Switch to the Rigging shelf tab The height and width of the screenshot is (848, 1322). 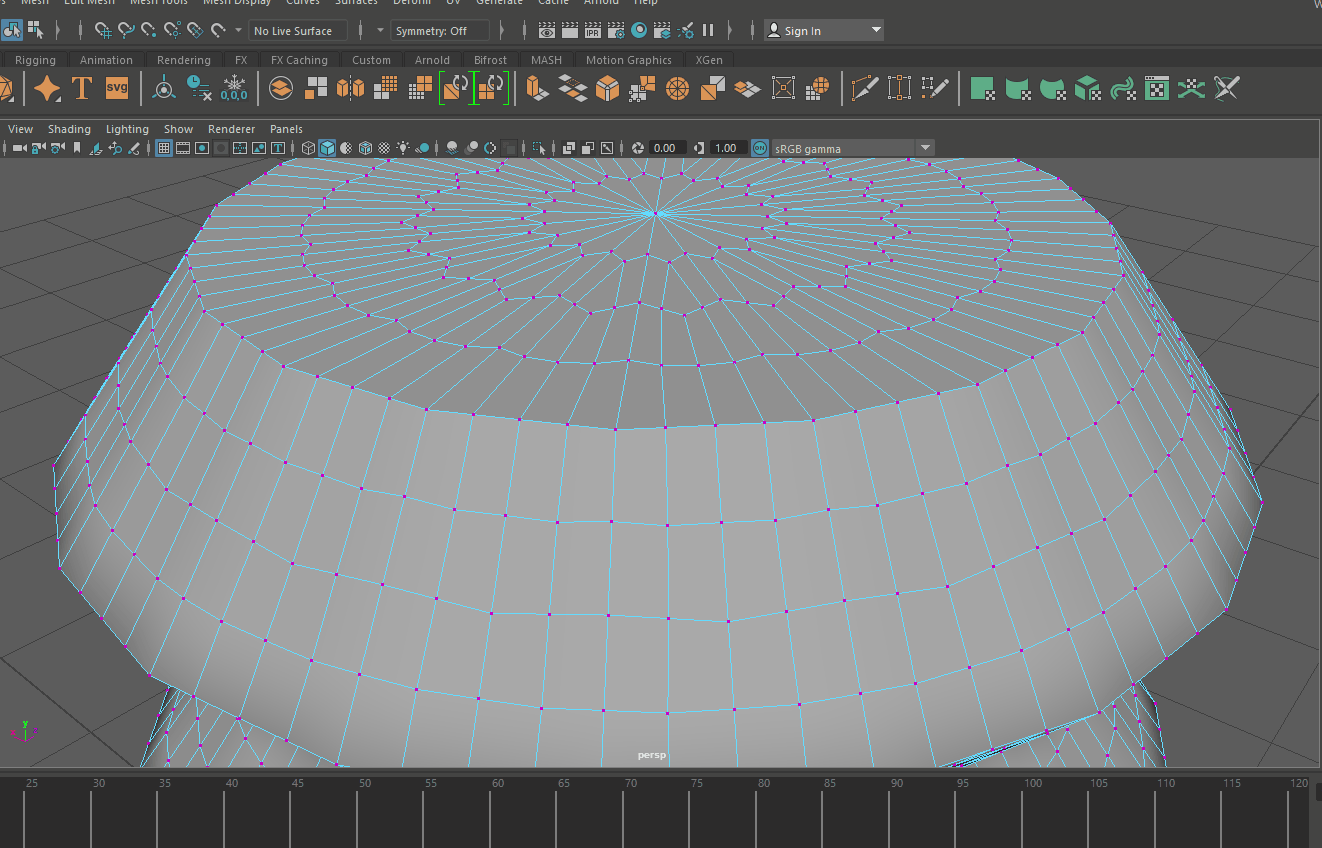[35, 60]
